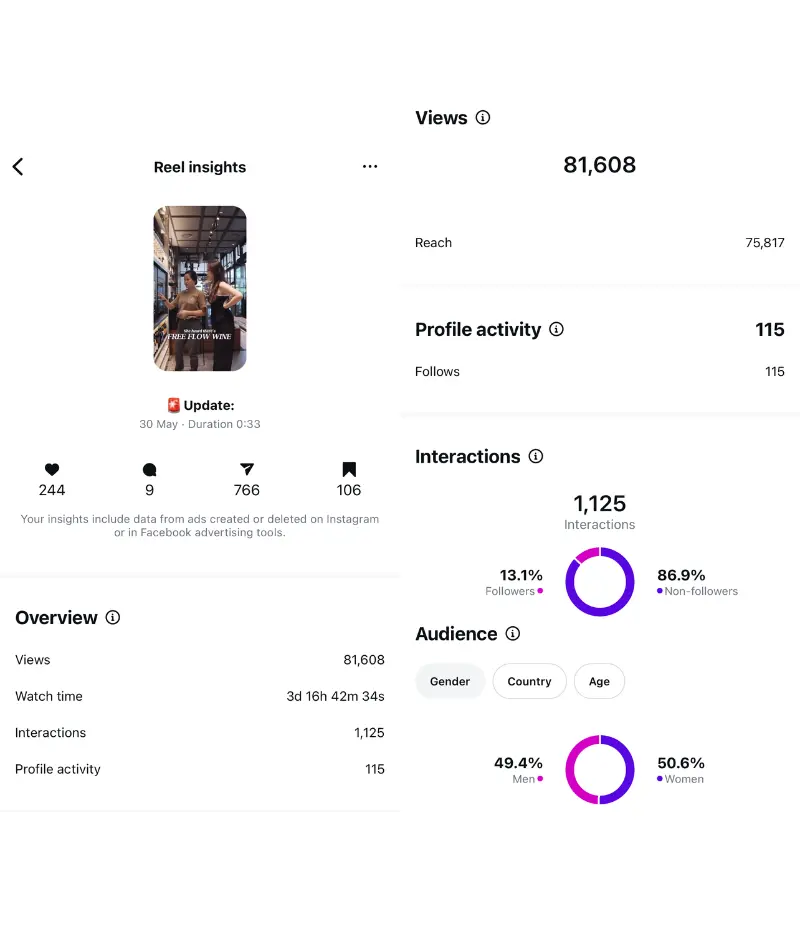800x951 pixels.
Task: Go back using the left arrow
Action: (18, 167)
